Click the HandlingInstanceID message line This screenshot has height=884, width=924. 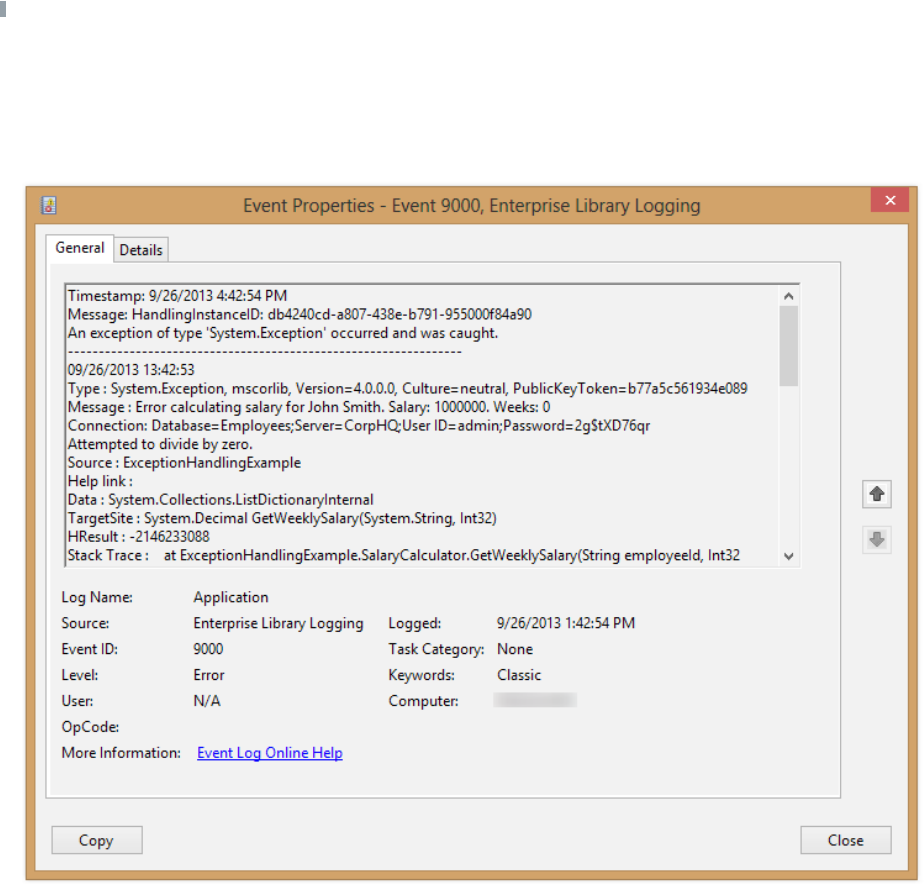tap(299, 314)
